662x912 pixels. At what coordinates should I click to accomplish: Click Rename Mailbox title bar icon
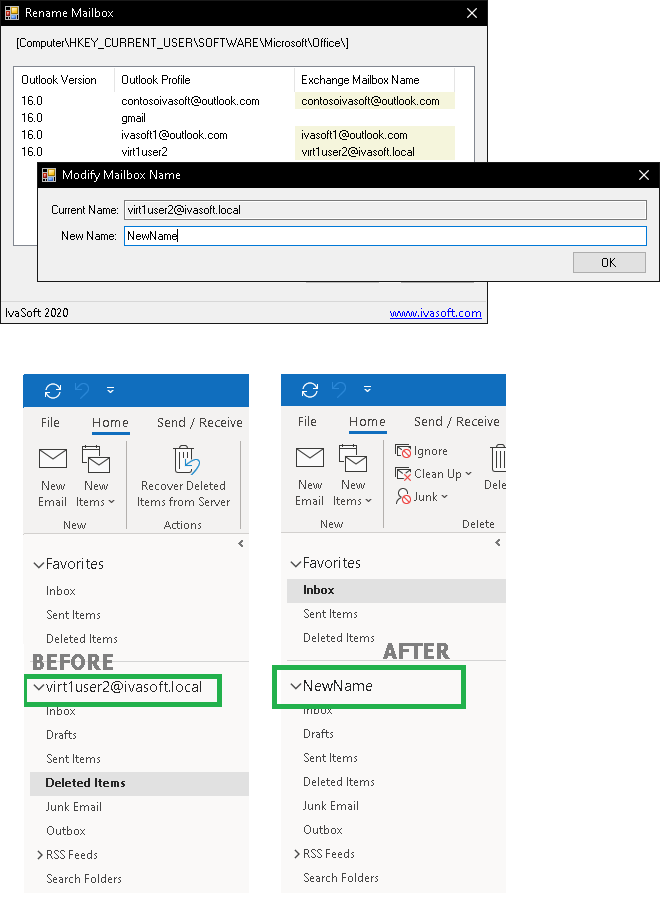12,13
